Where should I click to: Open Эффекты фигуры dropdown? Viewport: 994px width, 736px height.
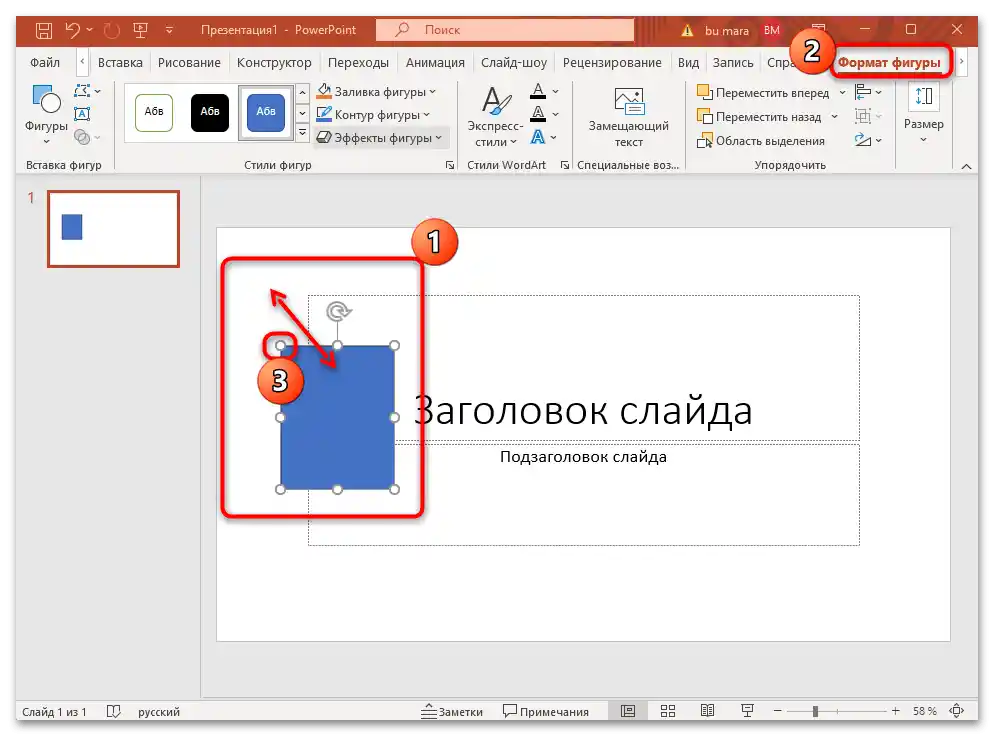click(380, 138)
